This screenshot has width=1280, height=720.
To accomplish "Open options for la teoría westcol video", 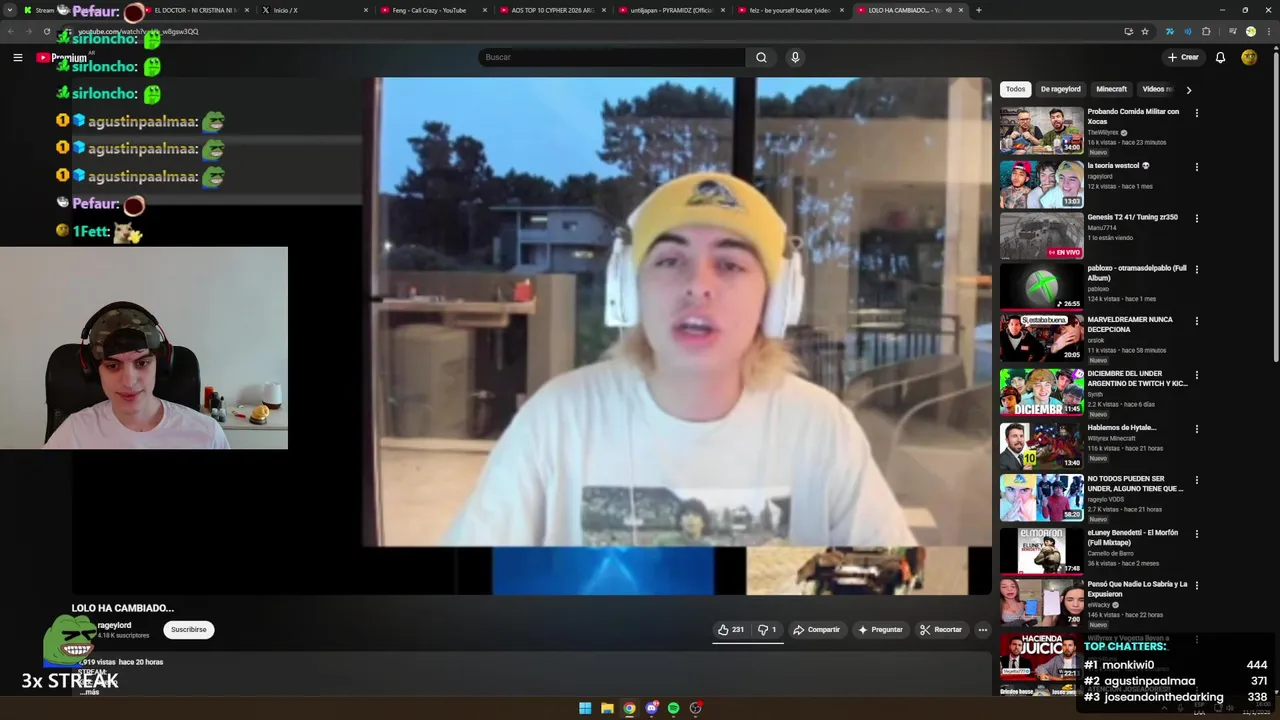I will coord(1196,167).
